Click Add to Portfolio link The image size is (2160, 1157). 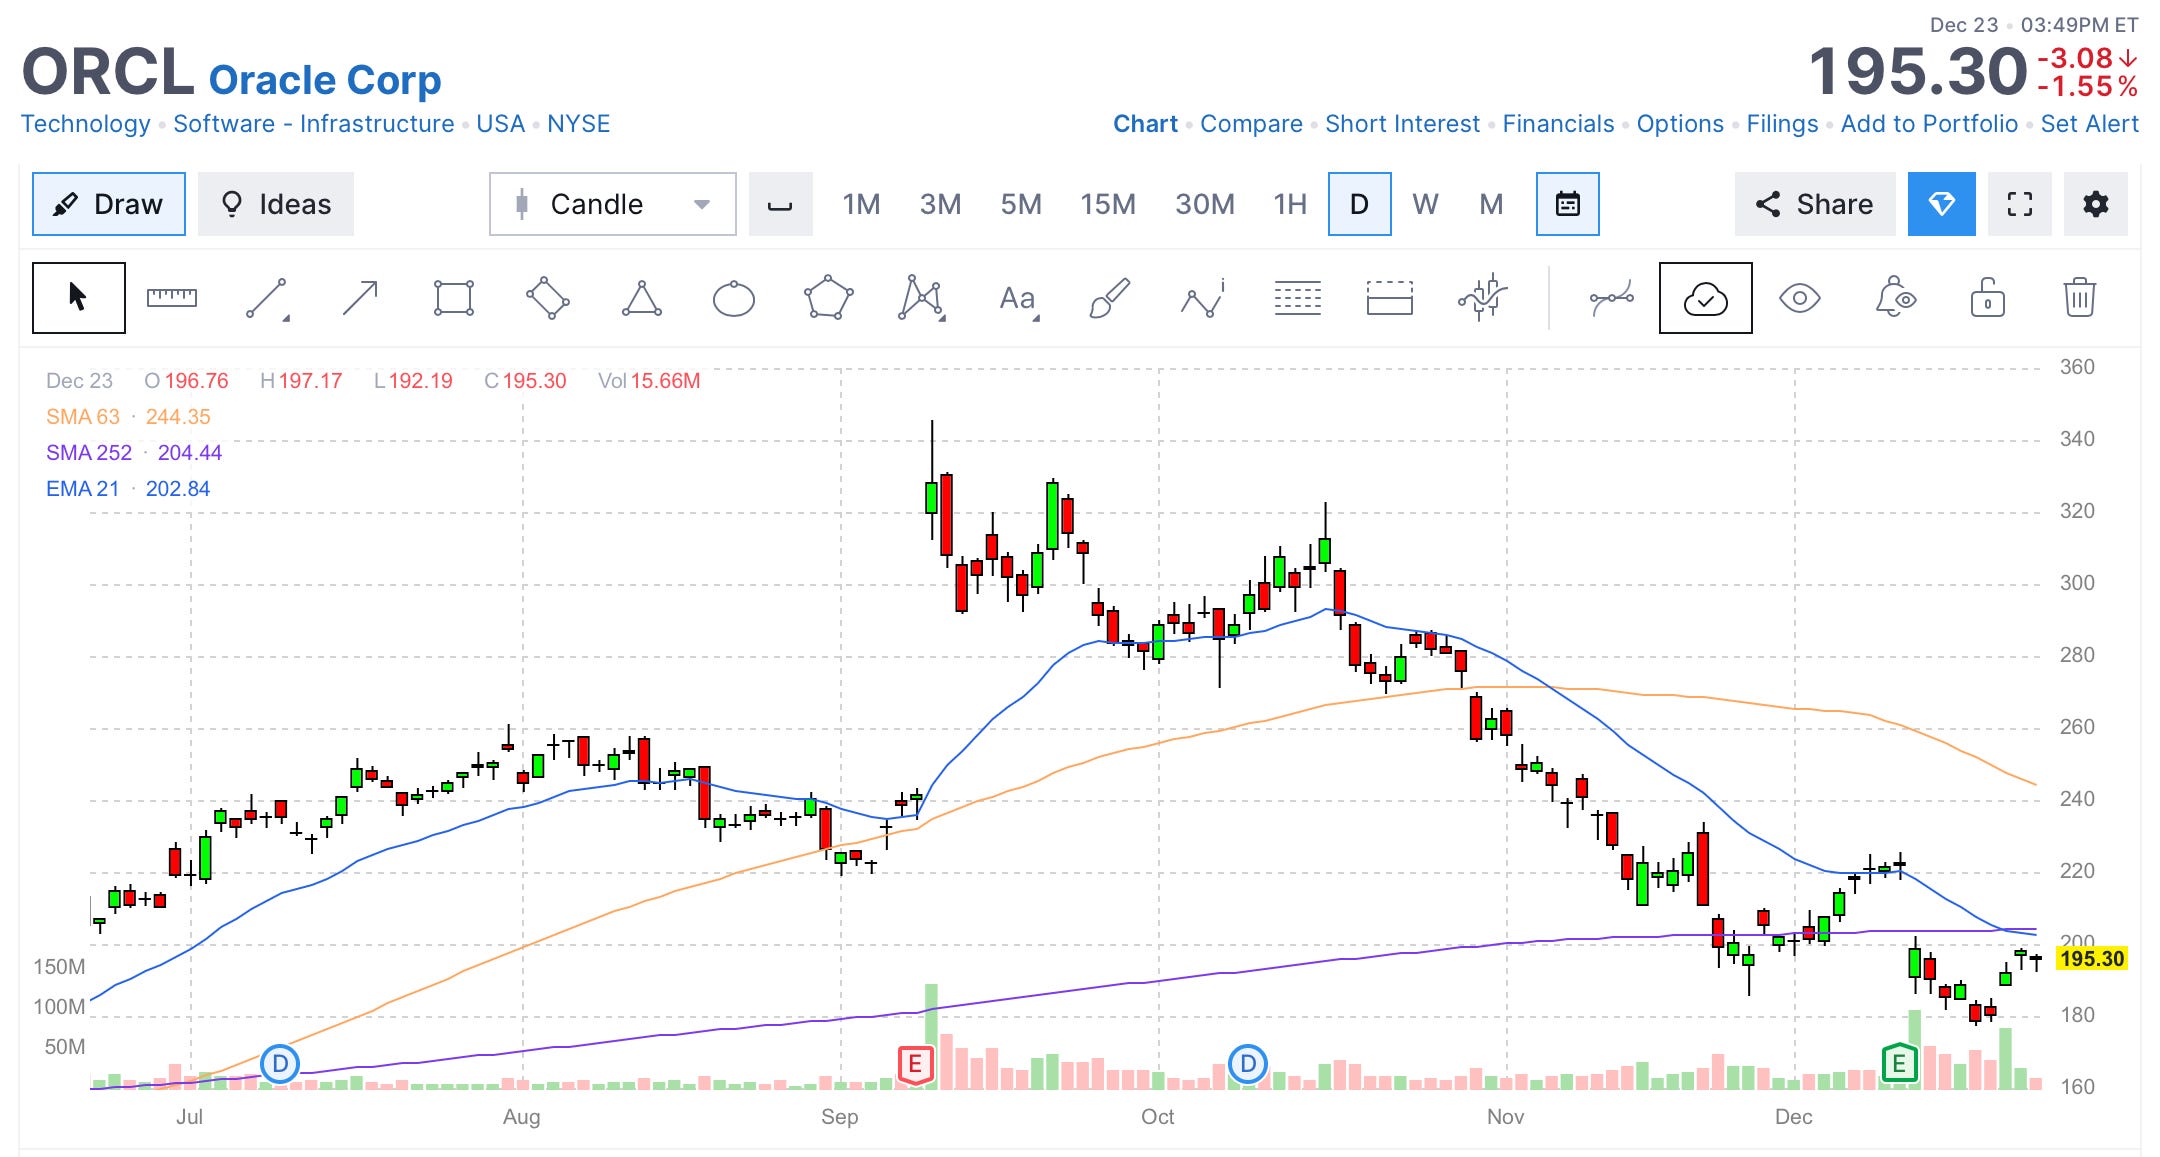click(1929, 124)
